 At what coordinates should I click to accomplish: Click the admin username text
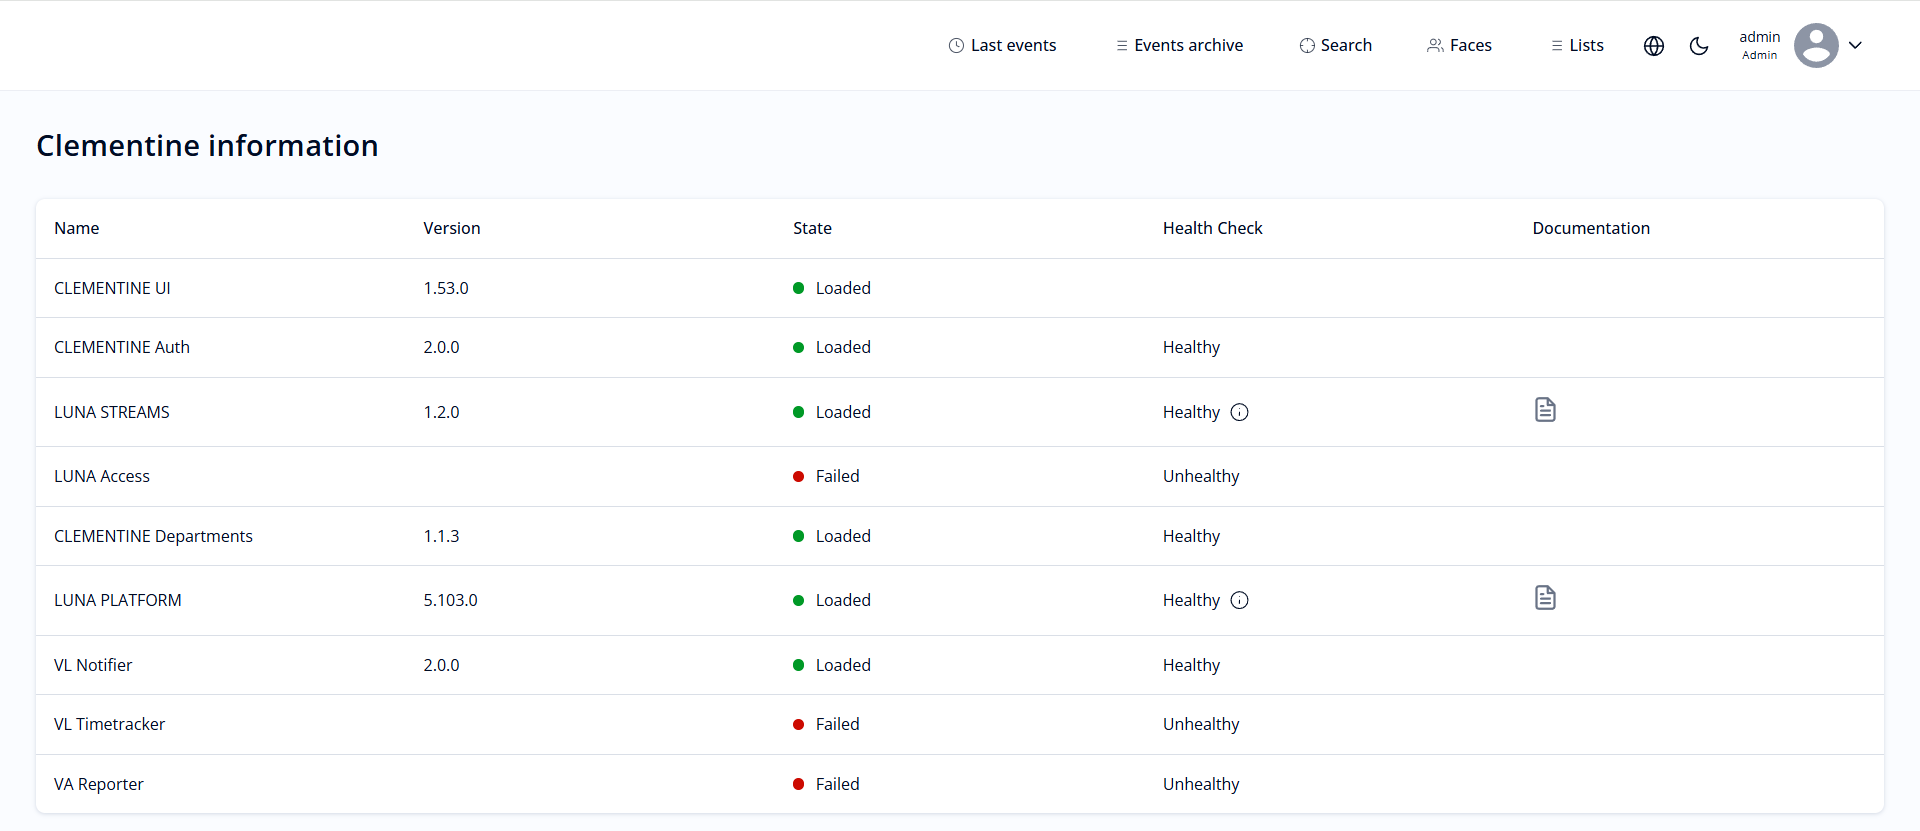point(1759,37)
